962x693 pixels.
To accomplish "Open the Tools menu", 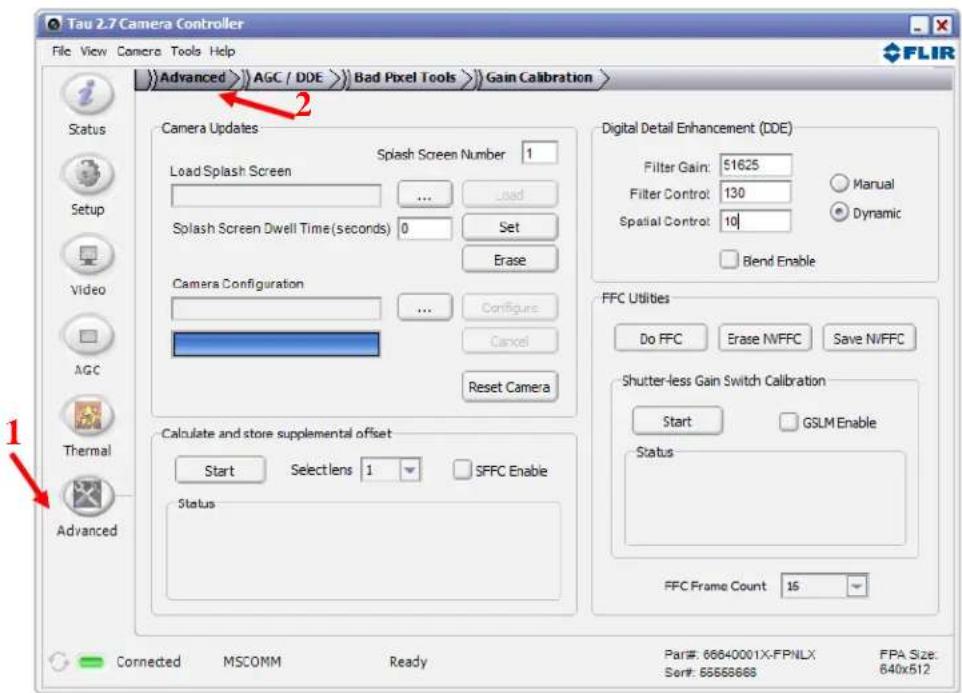I will point(185,51).
